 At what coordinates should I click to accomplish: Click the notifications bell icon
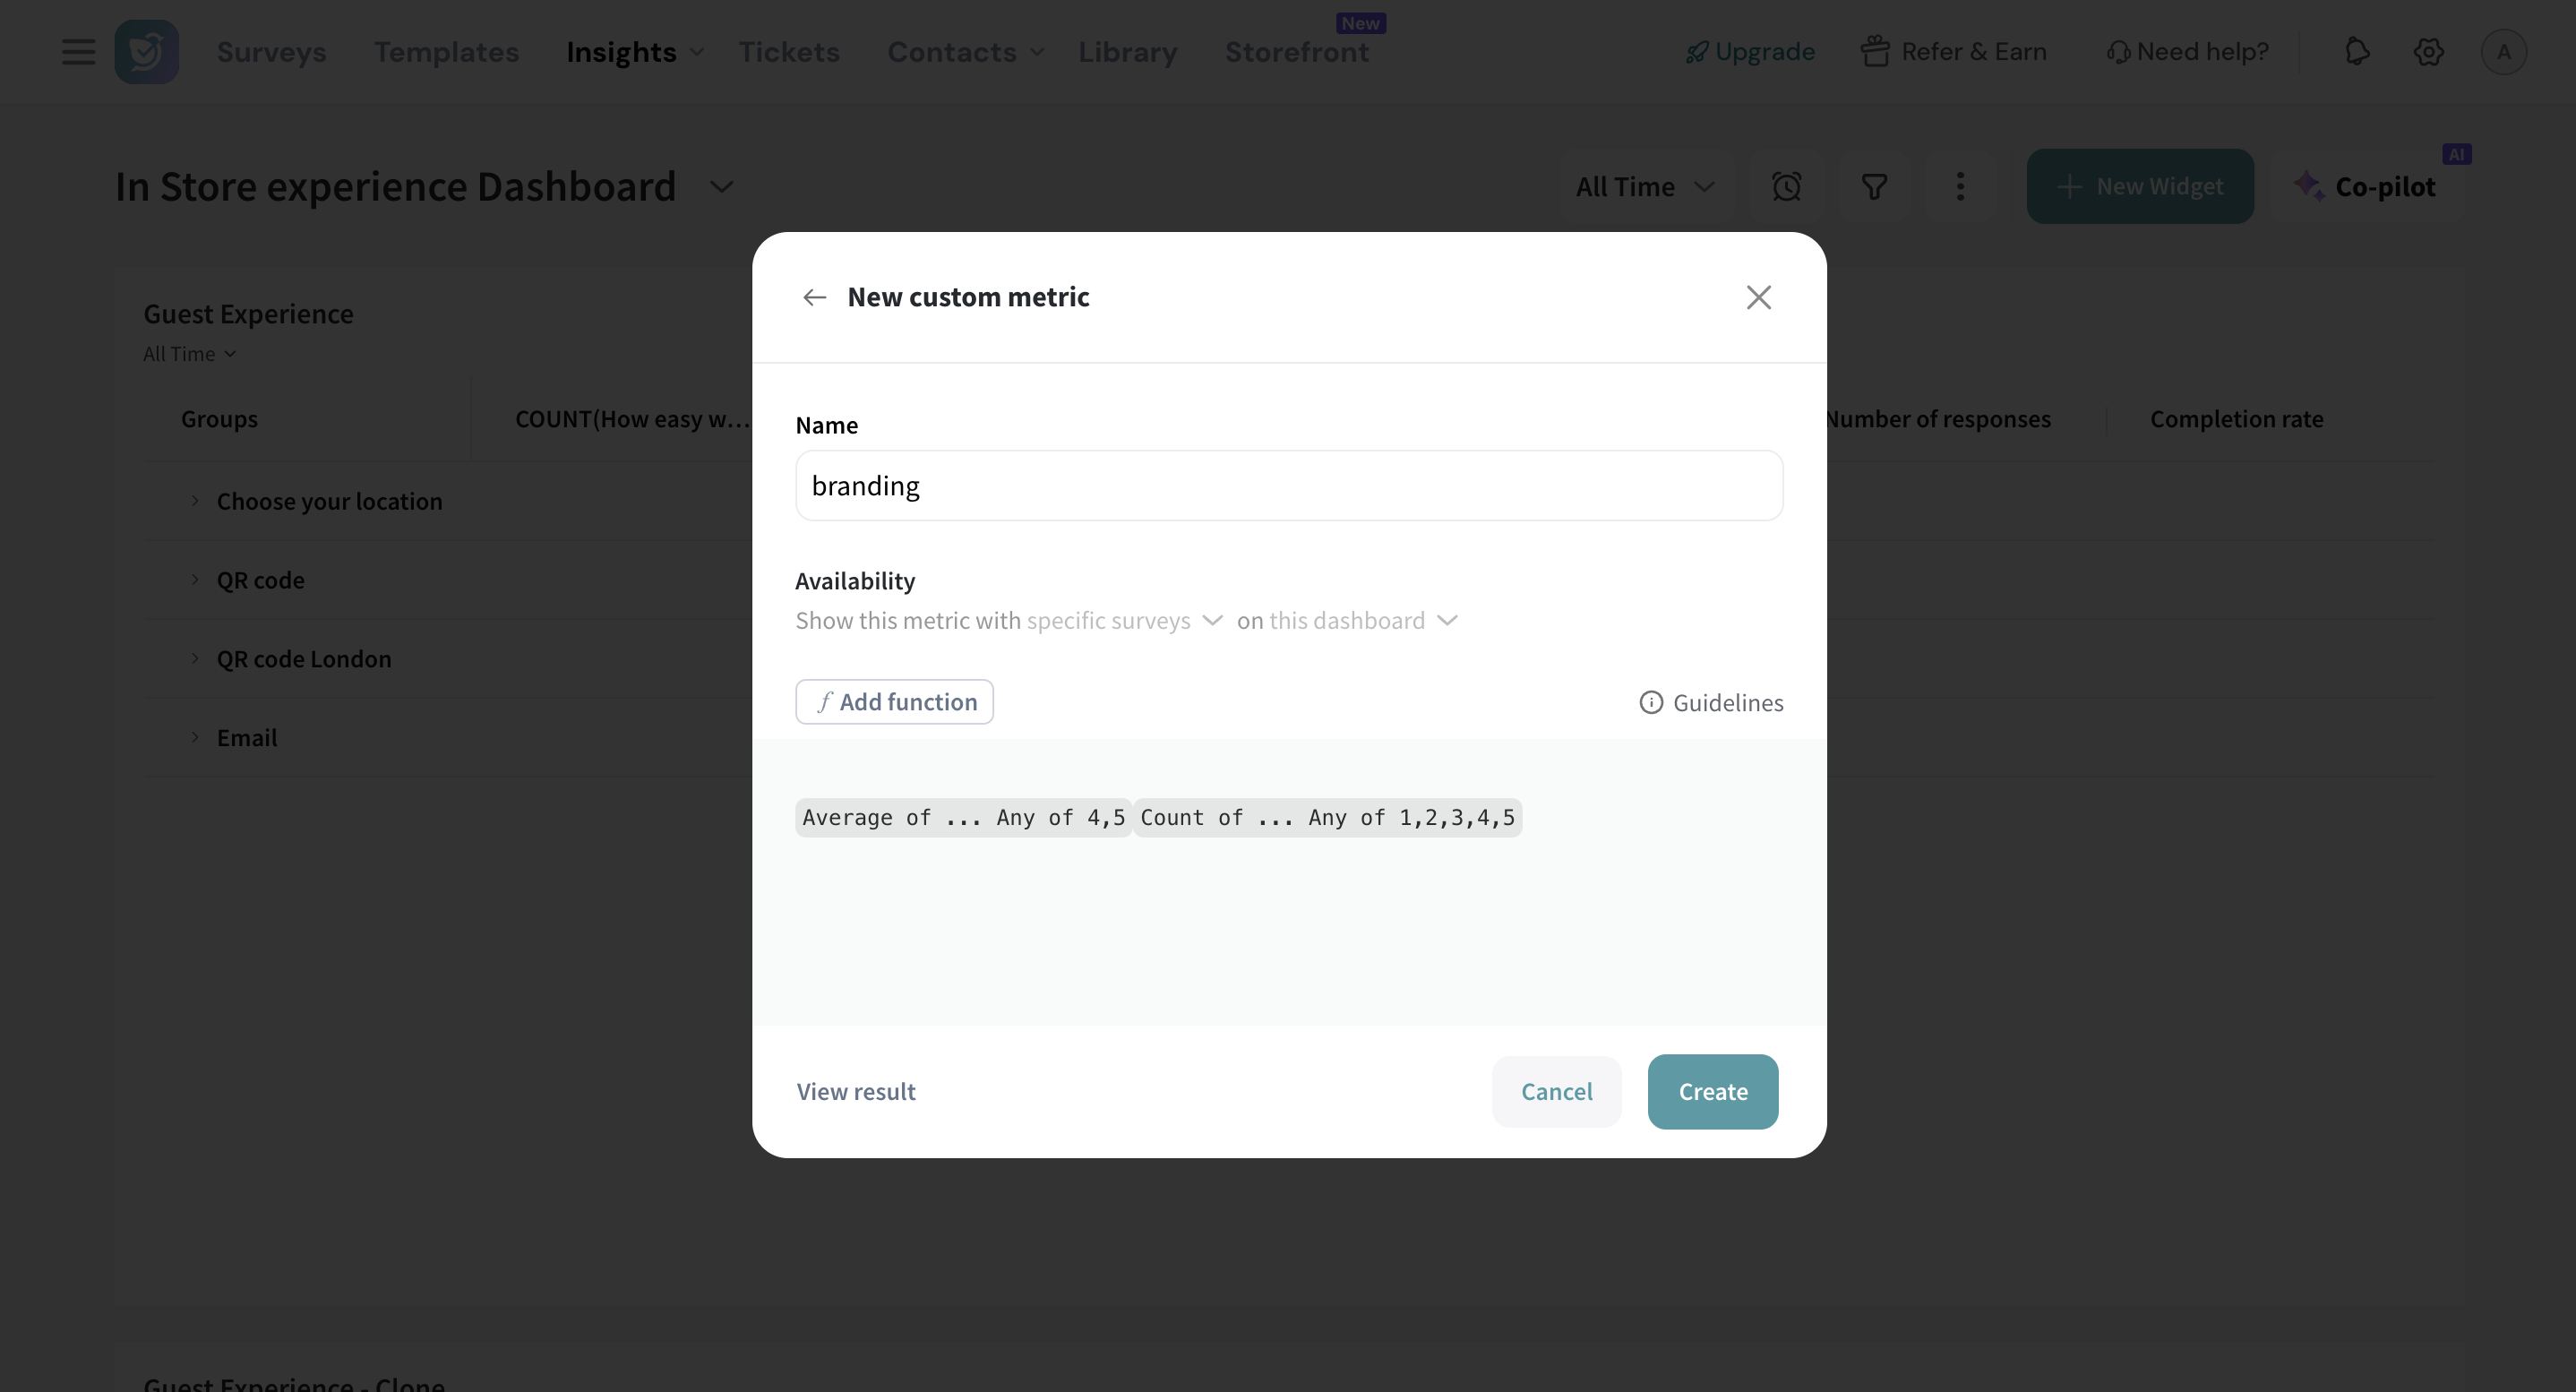point(2357,52)
